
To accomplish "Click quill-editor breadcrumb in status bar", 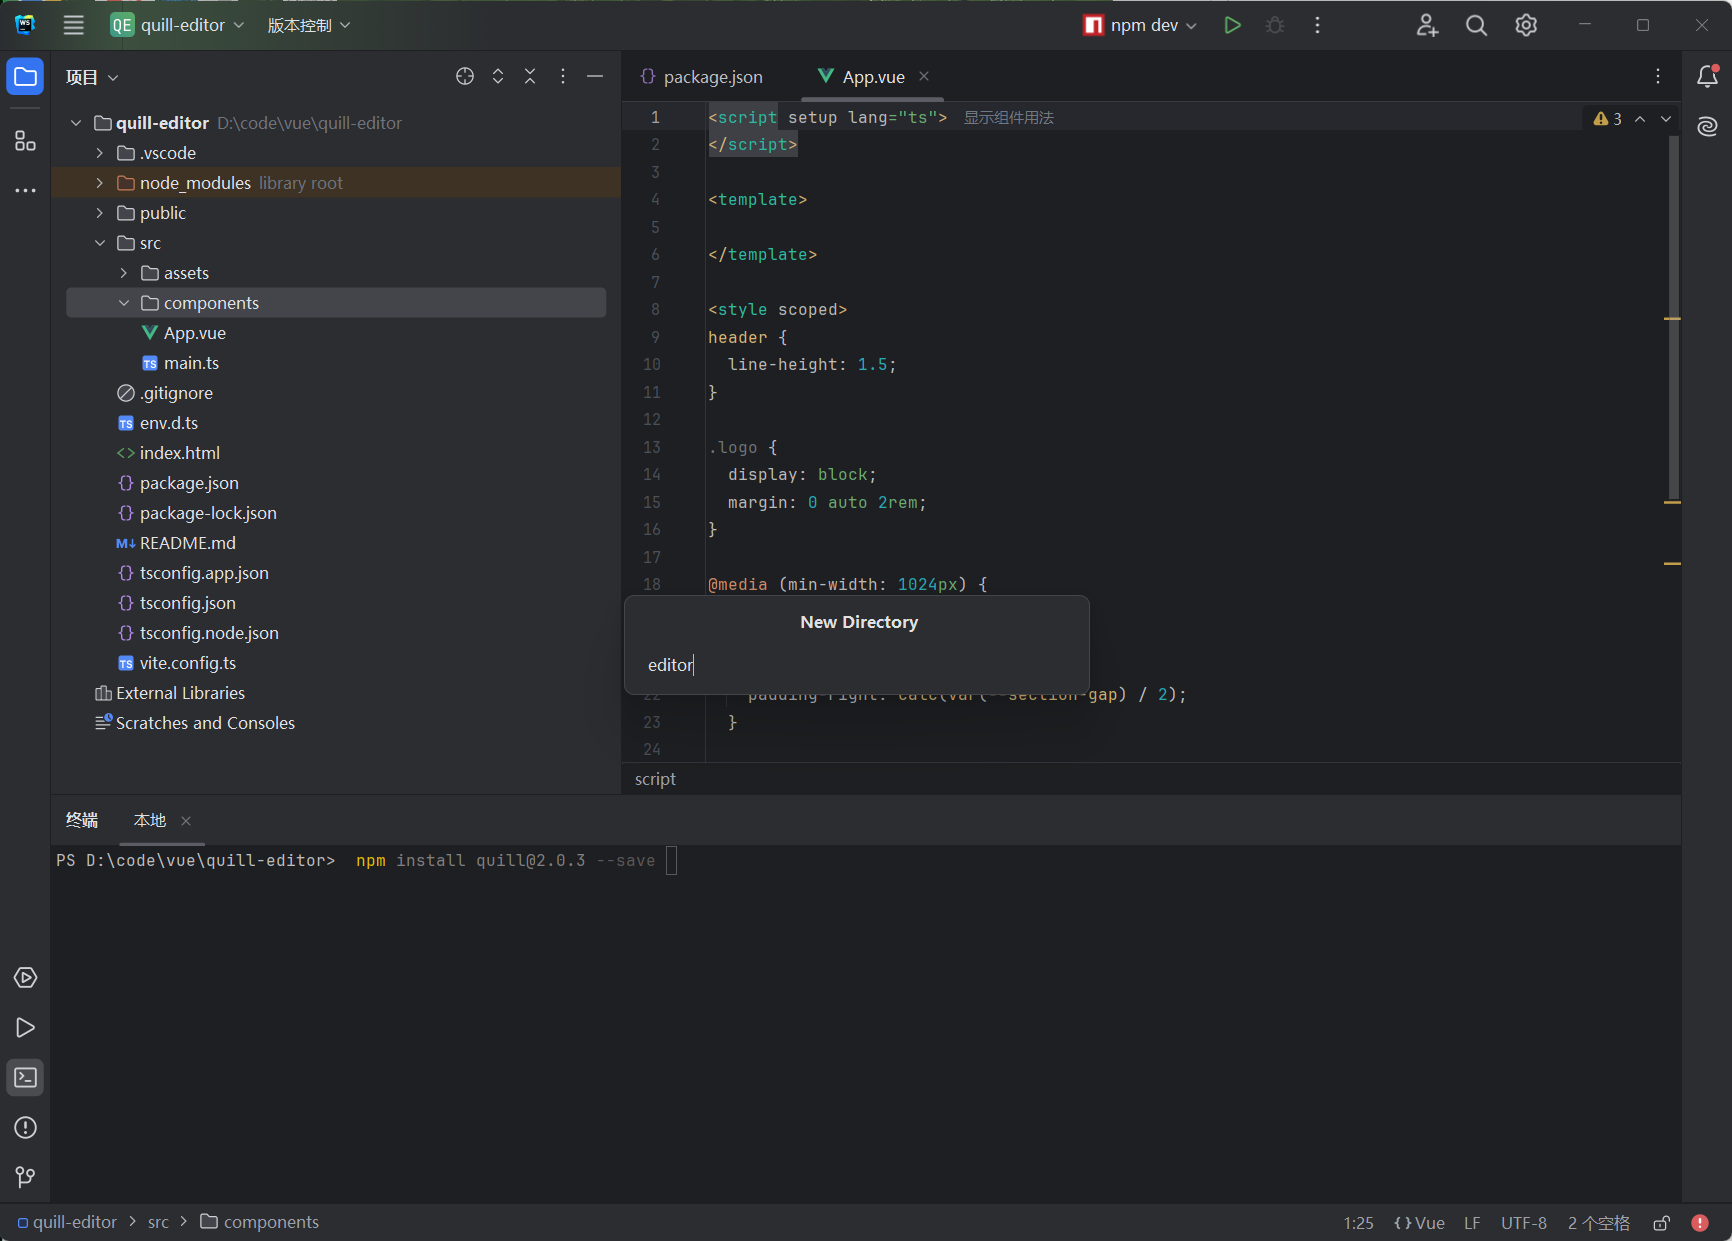I will coord(67,1223).
